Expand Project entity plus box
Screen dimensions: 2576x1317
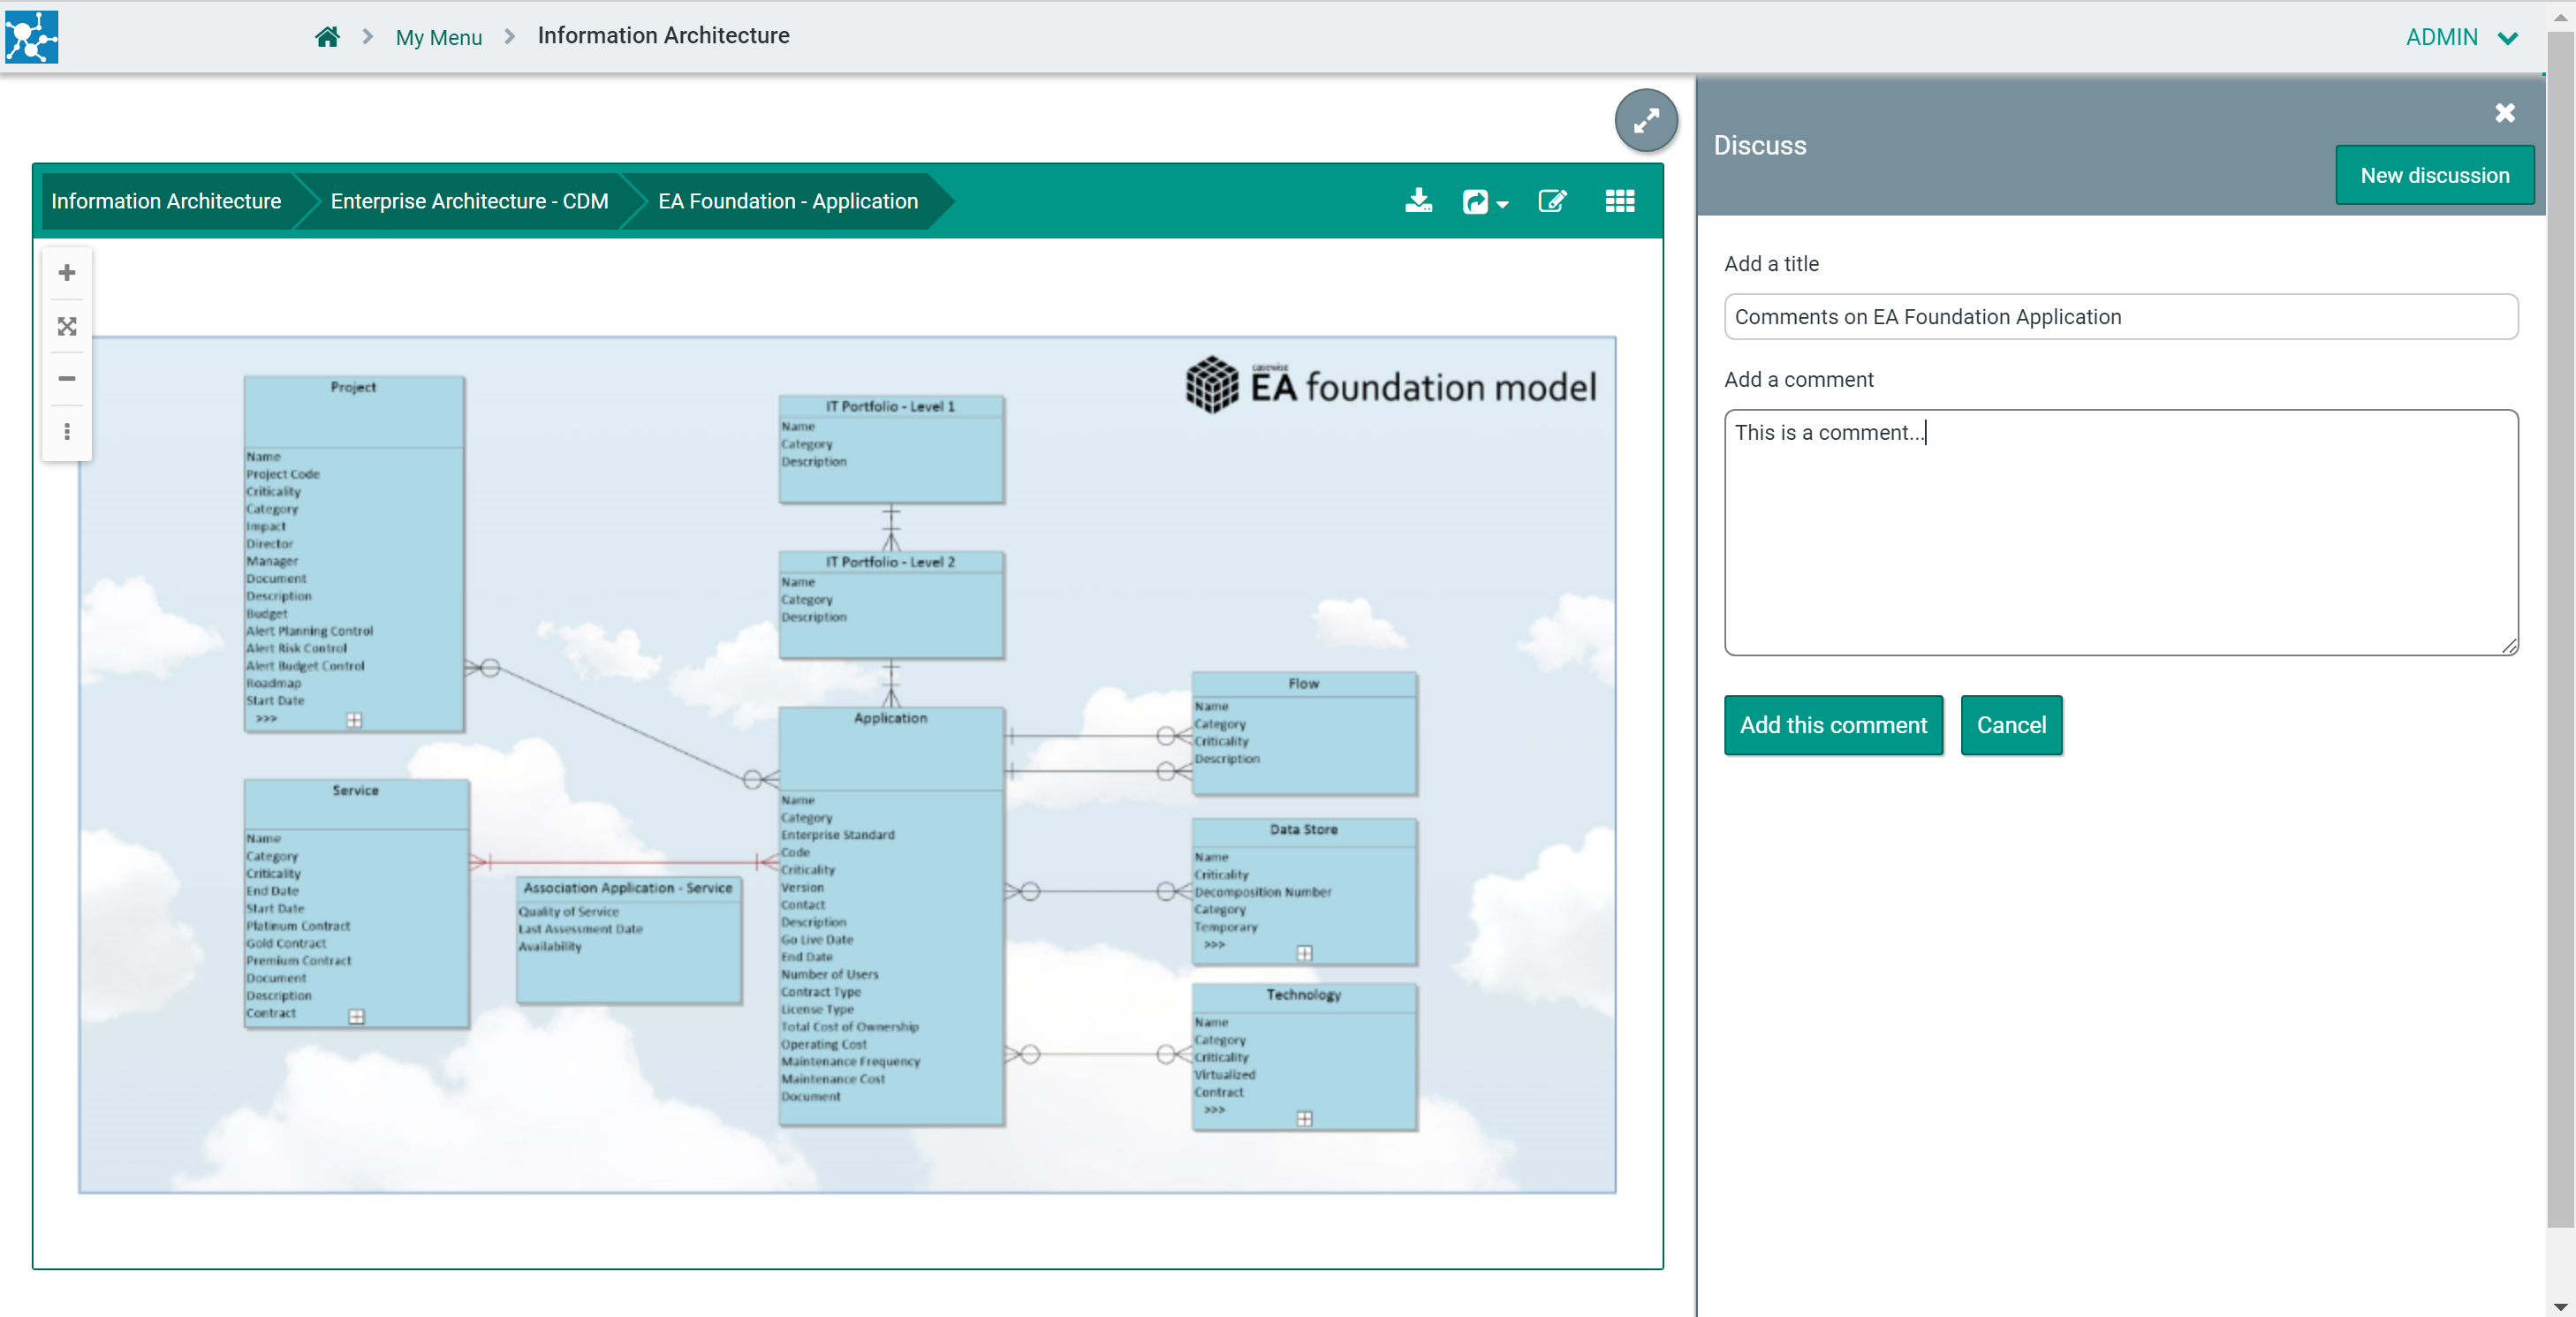(x=354, y=720)
